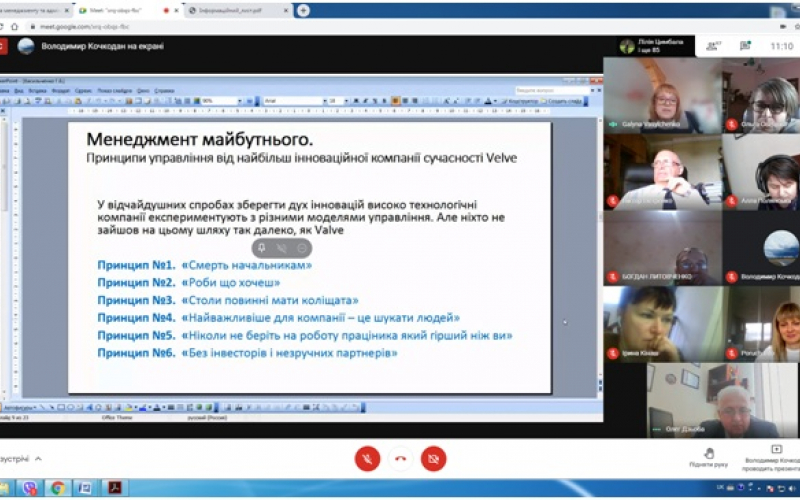Select Олег Дзьоба's video tile
800x500 pixels.
click(722, 400)
